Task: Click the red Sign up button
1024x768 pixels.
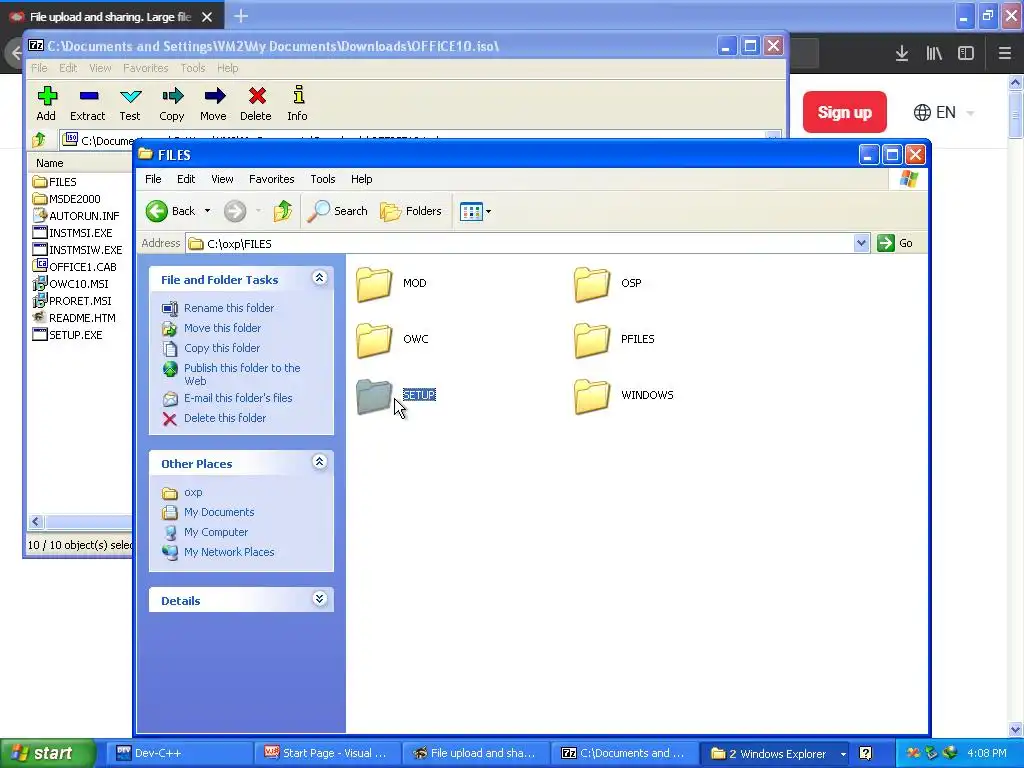Action: 844,112
